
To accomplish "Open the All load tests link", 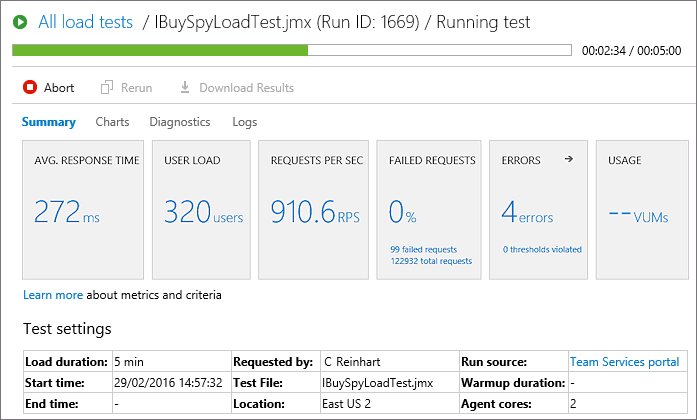I will point(85,22).
